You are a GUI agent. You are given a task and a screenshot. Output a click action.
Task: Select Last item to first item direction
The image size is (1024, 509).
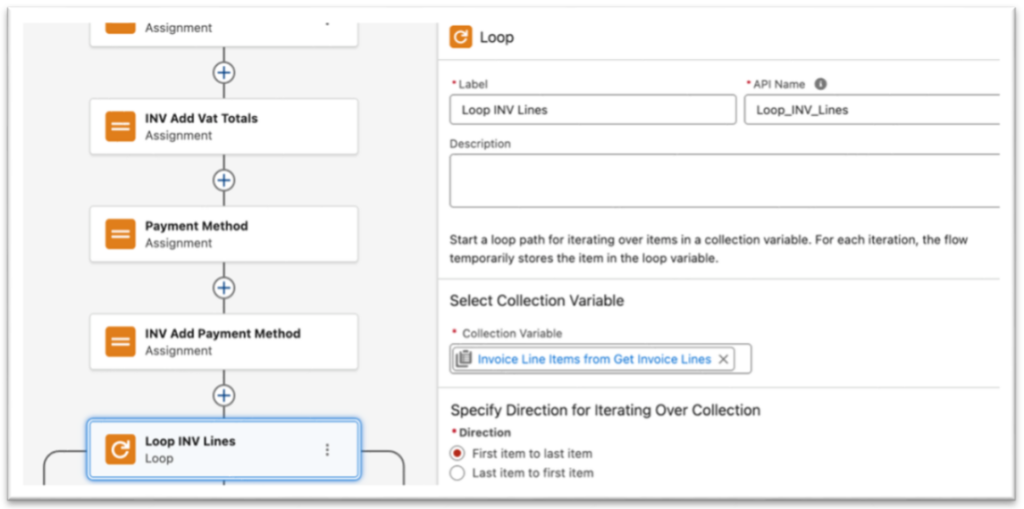point(458,473)
